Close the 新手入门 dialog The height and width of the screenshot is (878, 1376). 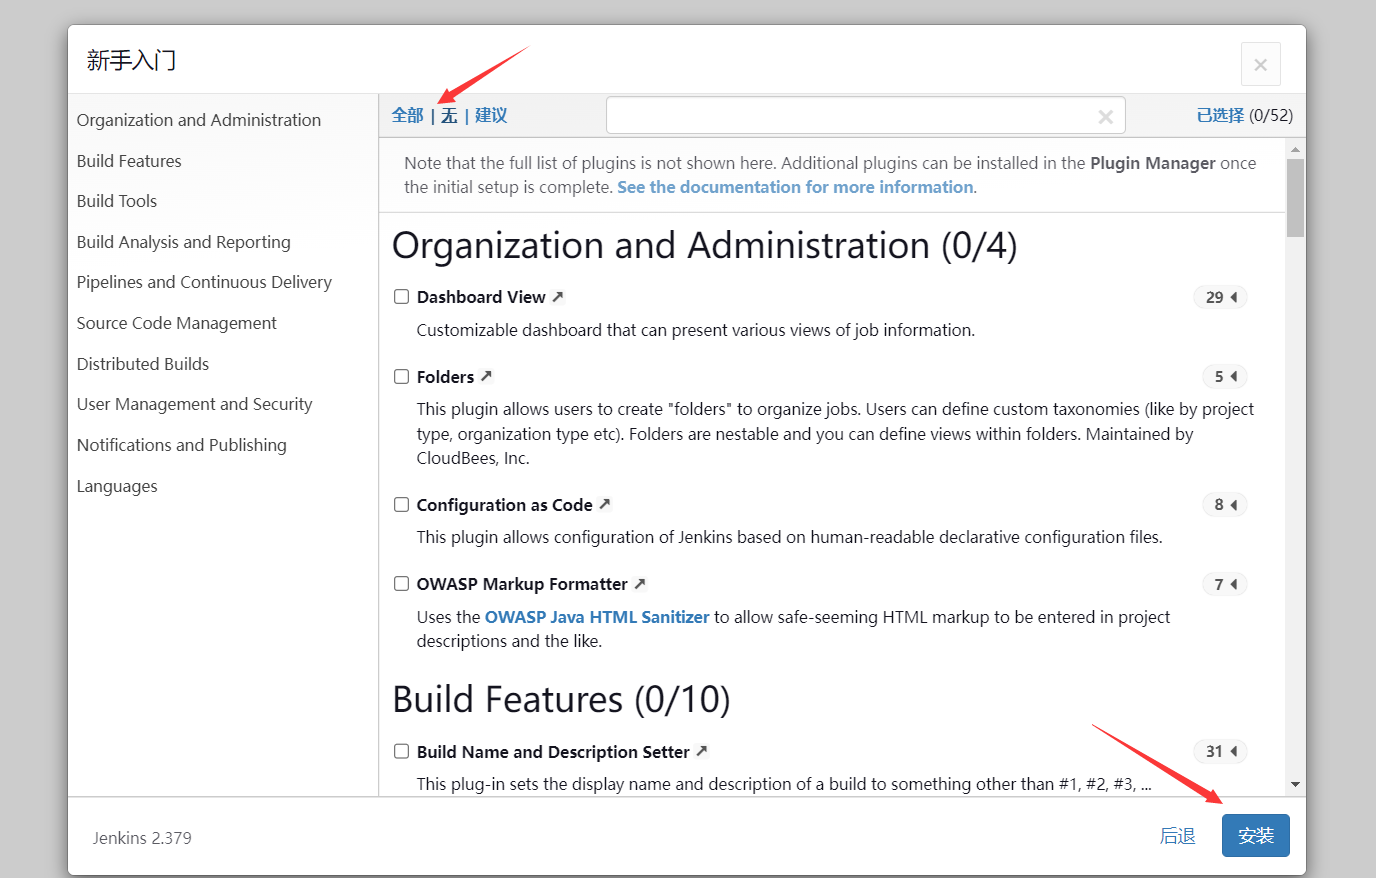1260,64
